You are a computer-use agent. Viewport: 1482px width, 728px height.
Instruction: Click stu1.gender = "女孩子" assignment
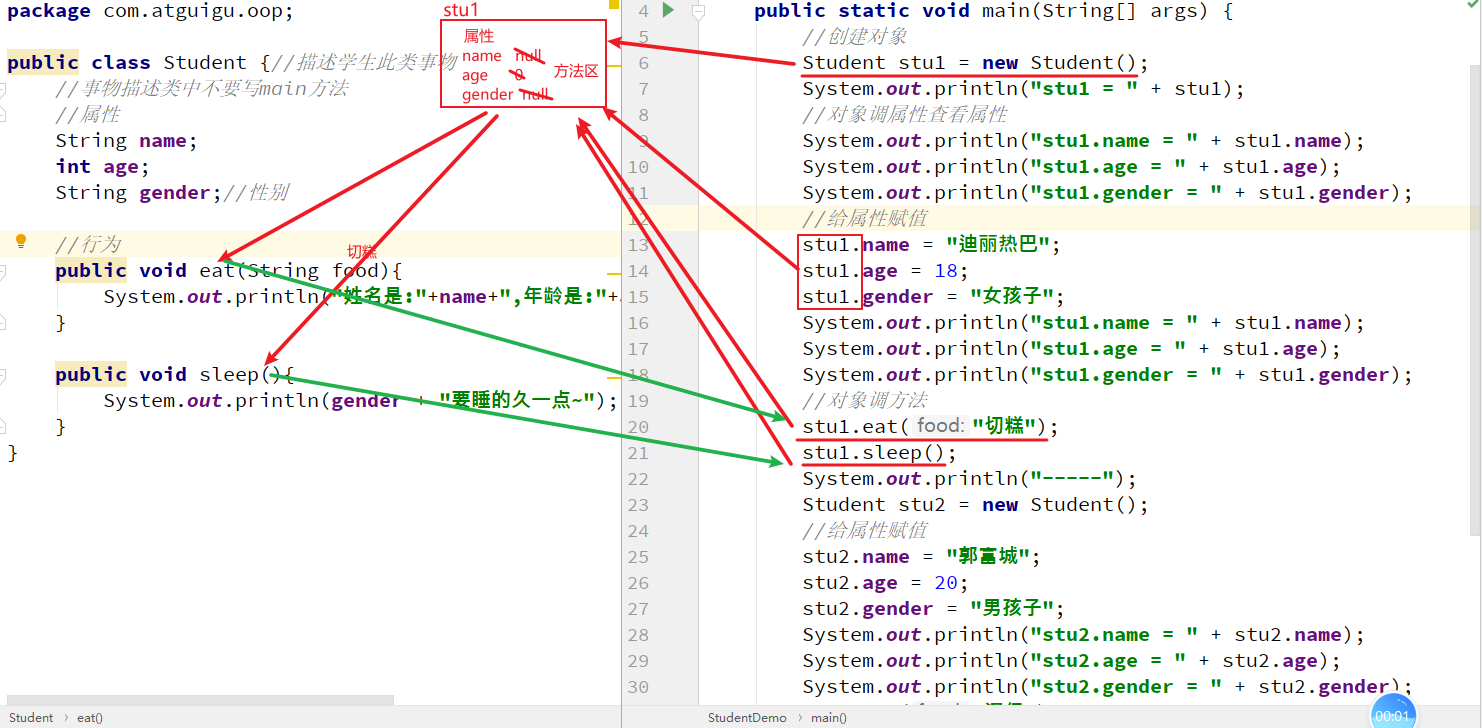[934, 296]
